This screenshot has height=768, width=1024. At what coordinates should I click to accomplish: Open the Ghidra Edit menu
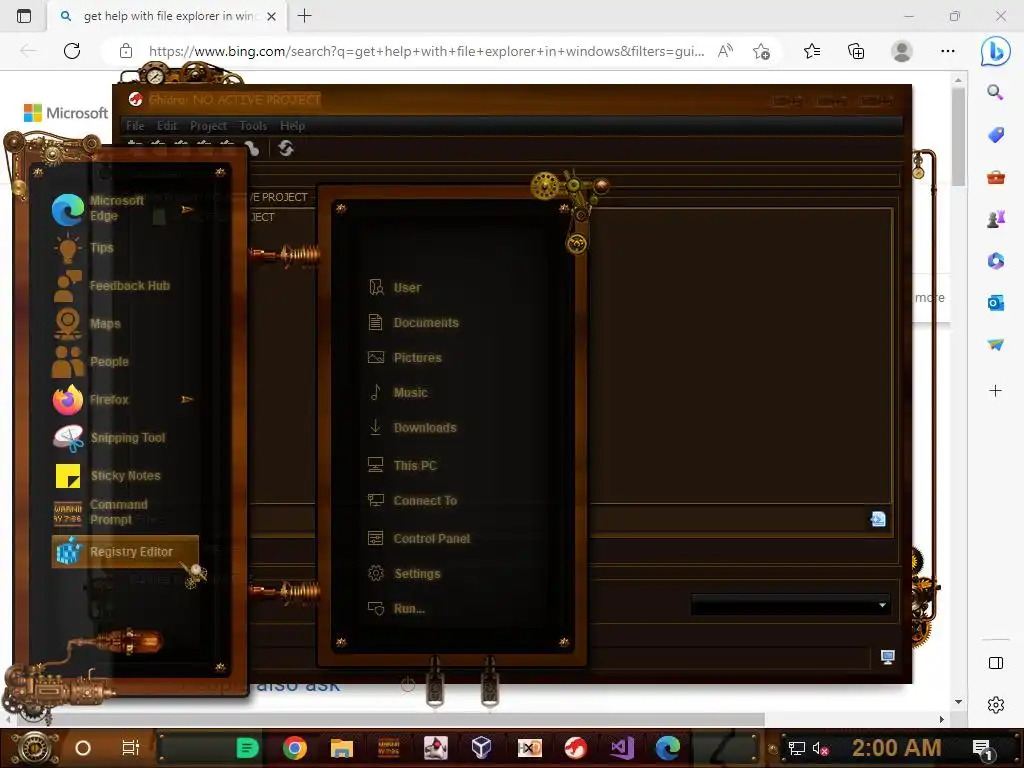click(167, 125)
